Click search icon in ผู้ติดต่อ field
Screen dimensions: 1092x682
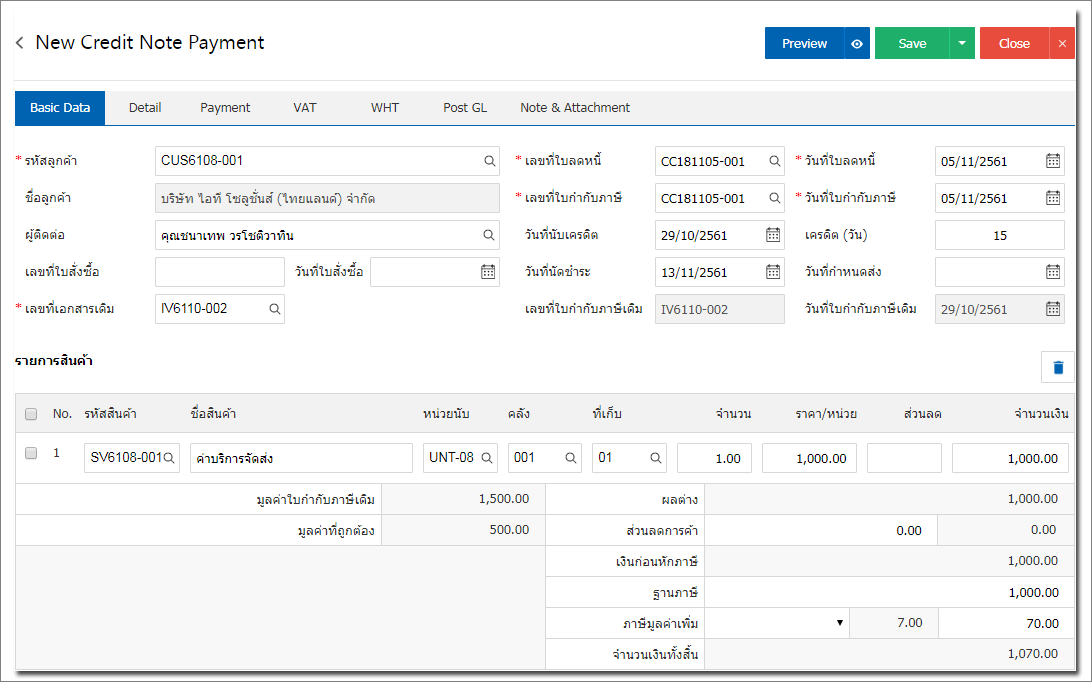[x=489, y=235]
